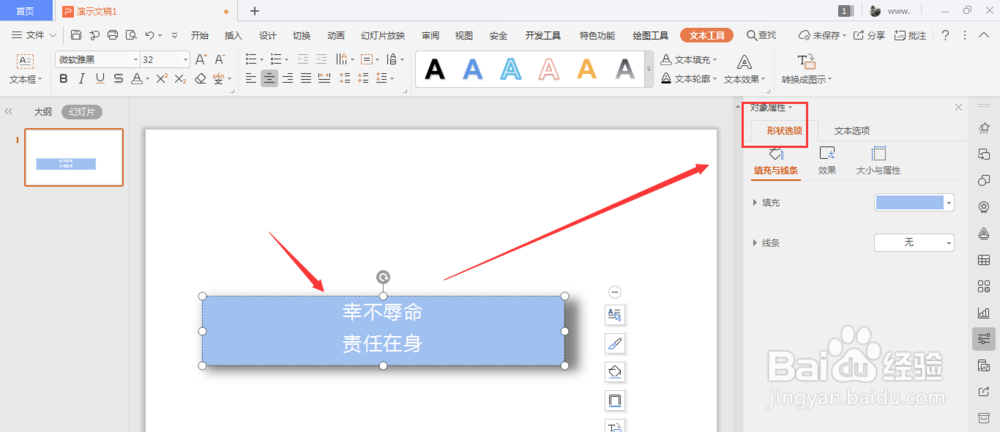Screen dimensions: 1000x432
Task: Click the 分享 share button
Action: pos(869,35)
